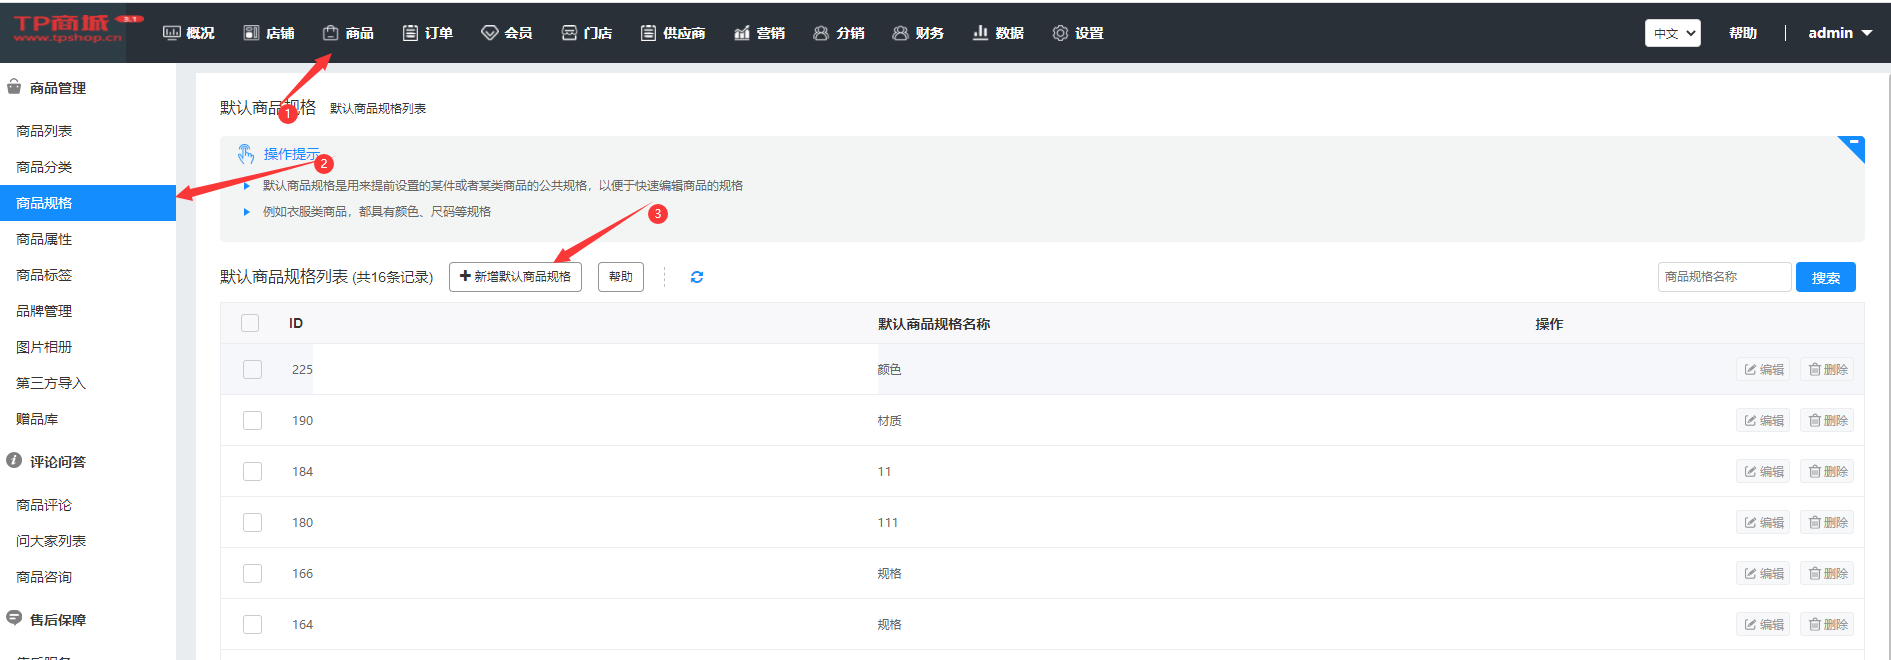Toggle the select-all checkbox in table header
The height and width of the screenshot is (660, 1891).
(x=250, y=323)
